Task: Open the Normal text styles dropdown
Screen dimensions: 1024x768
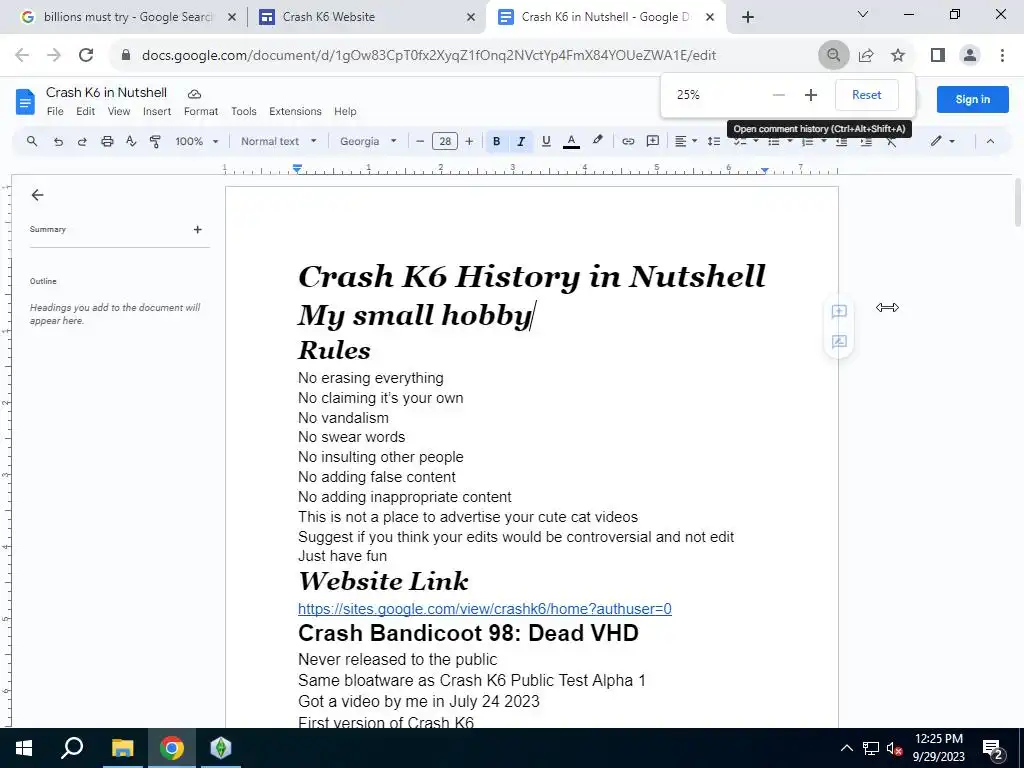Action: (278, 141)
